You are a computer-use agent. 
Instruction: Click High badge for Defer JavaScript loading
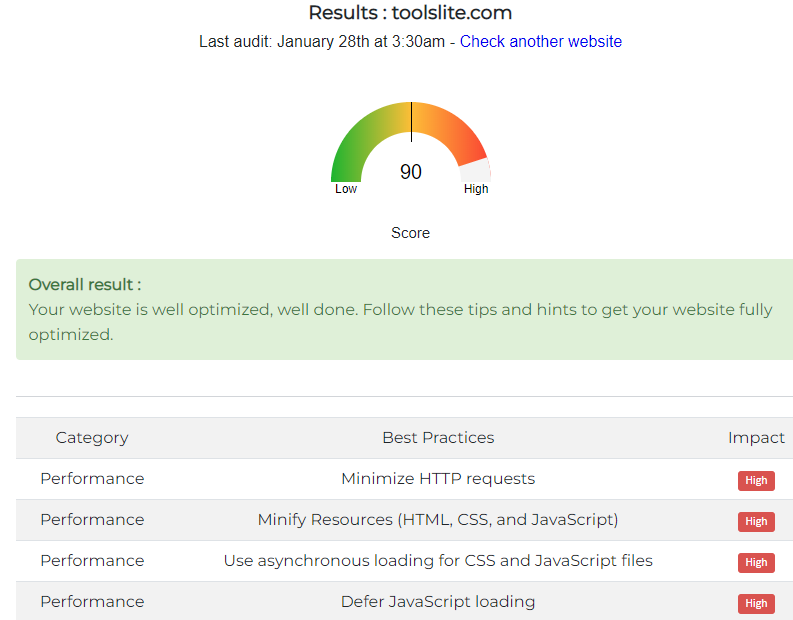point(756,603)
